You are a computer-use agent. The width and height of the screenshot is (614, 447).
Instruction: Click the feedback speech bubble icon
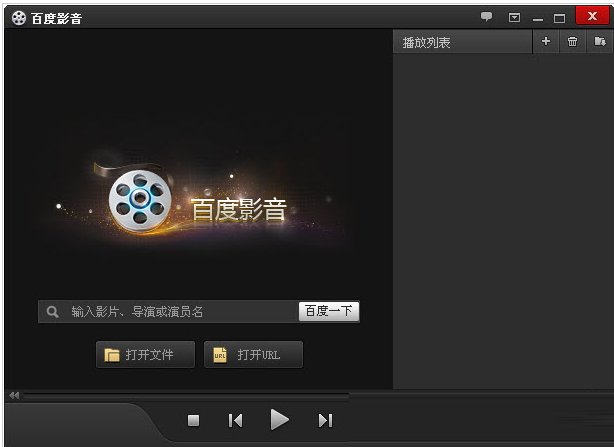pos(487,17)
